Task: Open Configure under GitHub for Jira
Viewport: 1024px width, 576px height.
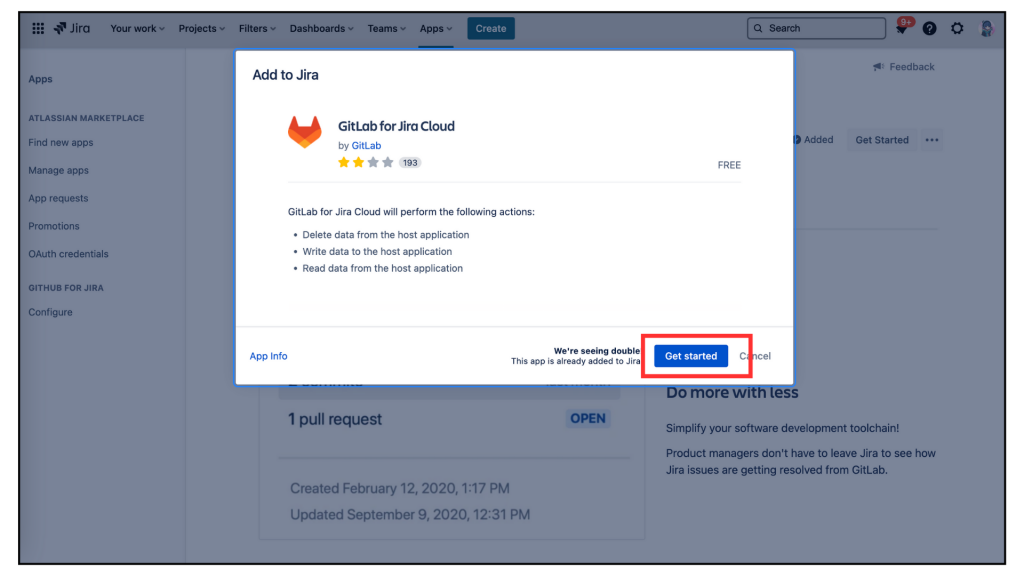Action: pyautogui.click(x=50, y=312)
